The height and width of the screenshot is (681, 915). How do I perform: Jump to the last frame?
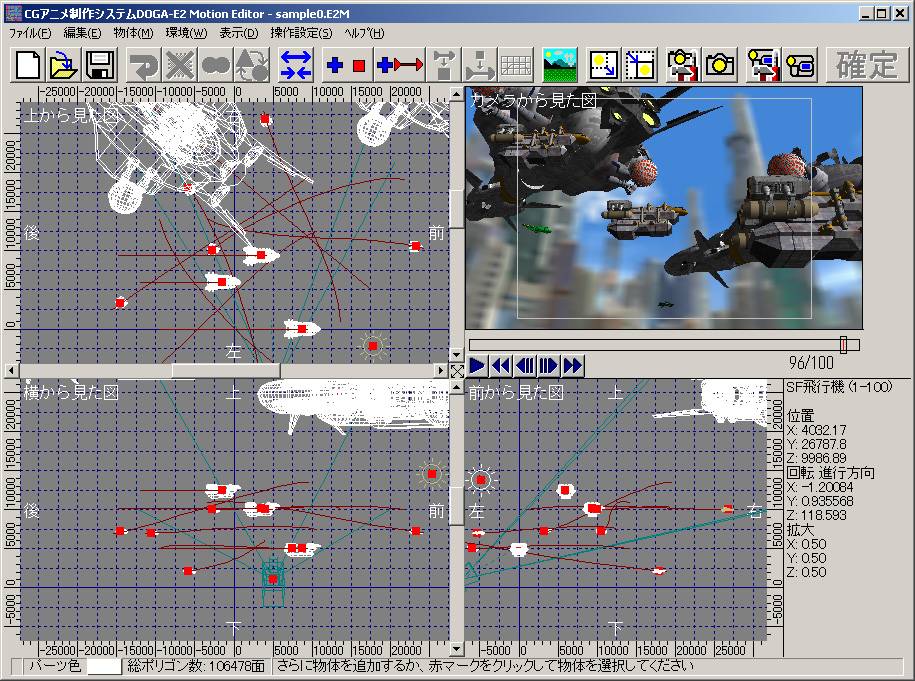[573, 366]
